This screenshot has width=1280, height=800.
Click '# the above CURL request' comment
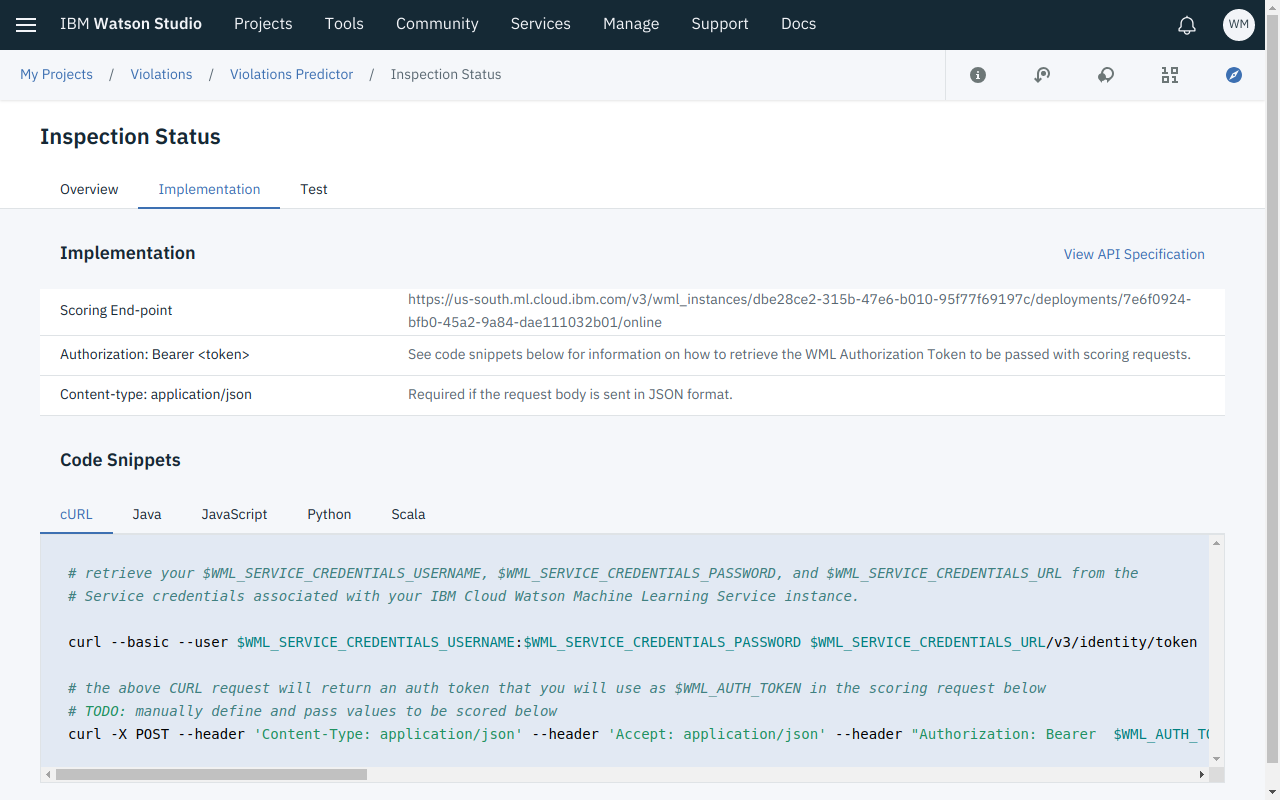(x=557, y=688)
